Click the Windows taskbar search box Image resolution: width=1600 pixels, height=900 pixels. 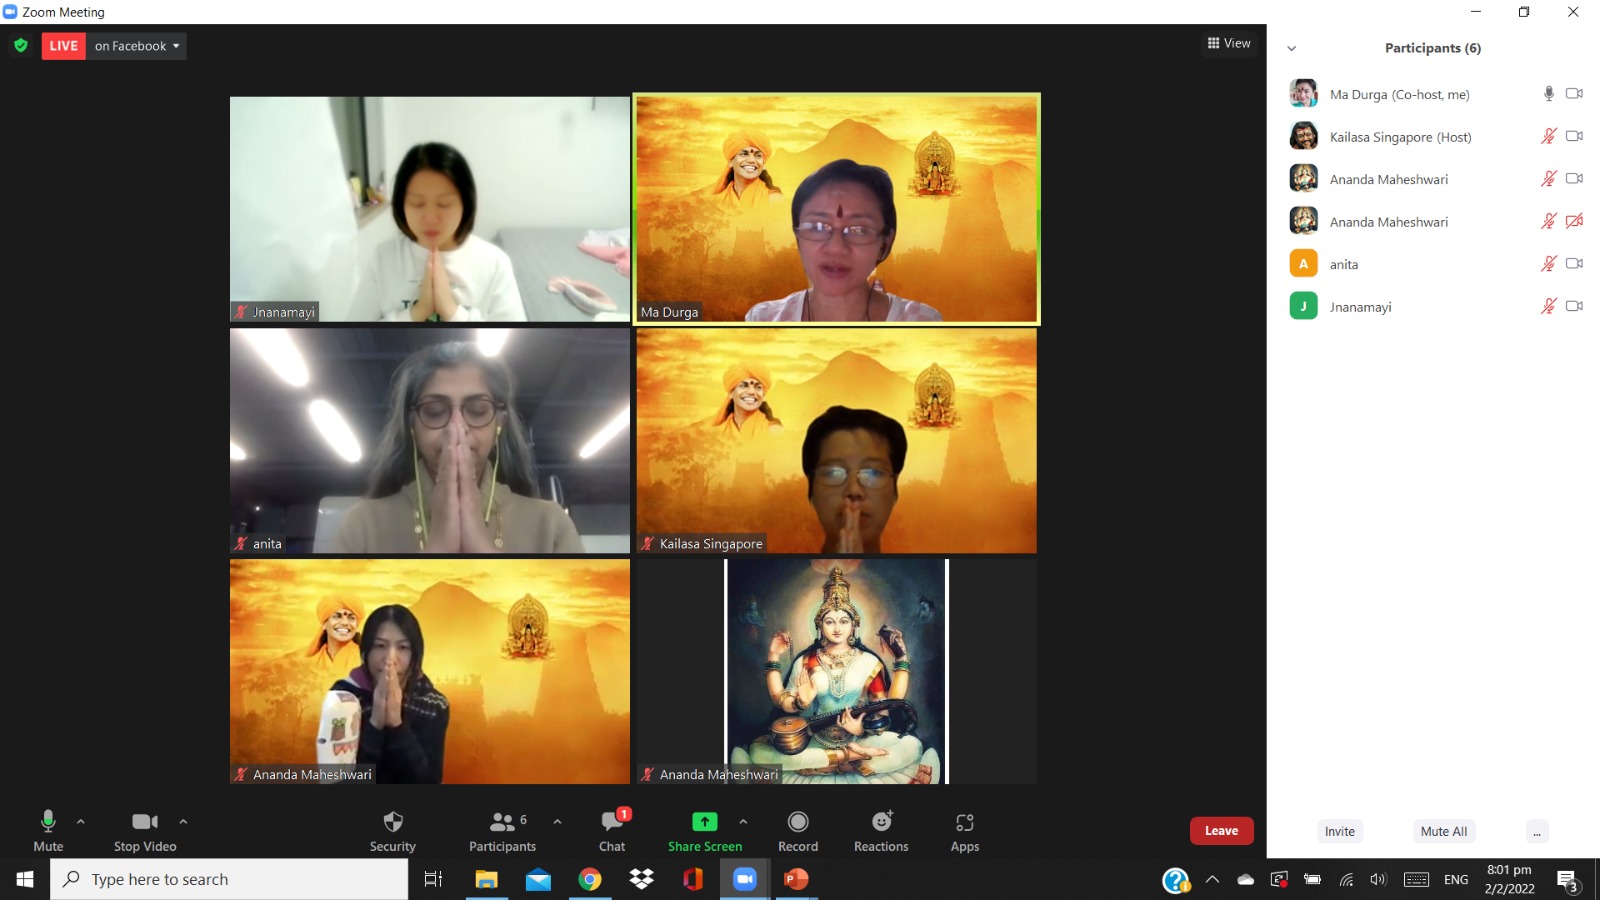pos(230,879)
